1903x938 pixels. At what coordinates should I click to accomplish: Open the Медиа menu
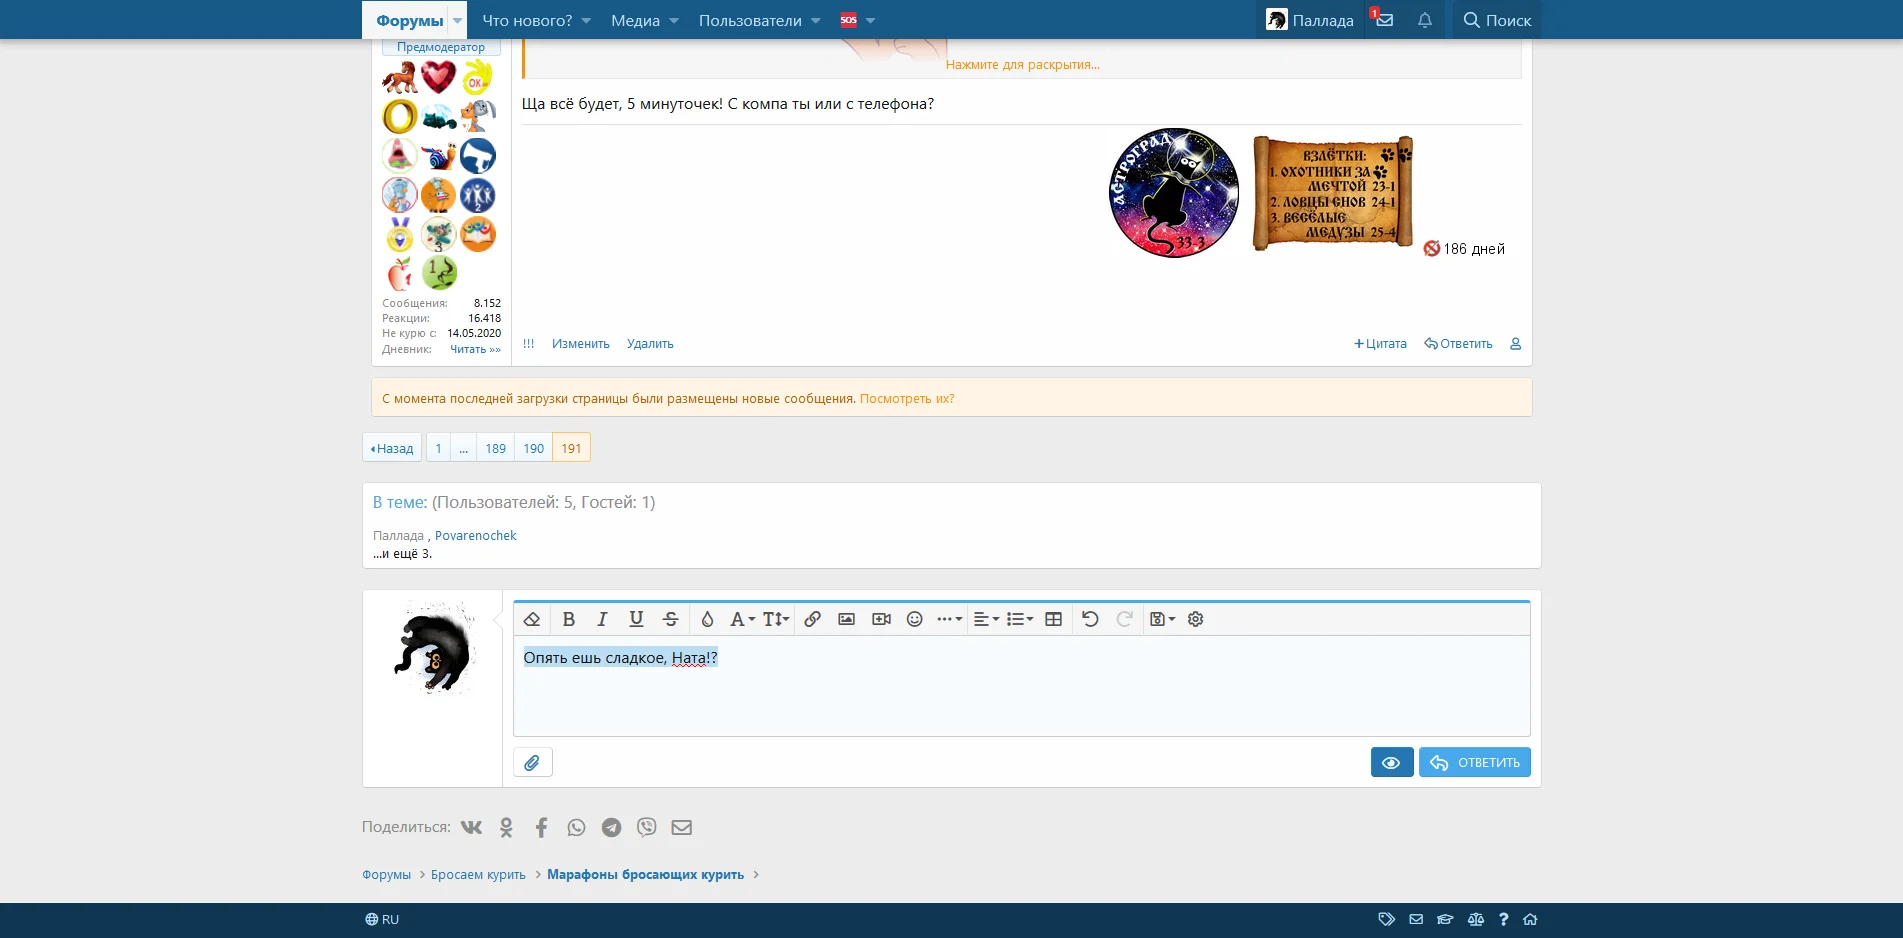pos(635,20)
